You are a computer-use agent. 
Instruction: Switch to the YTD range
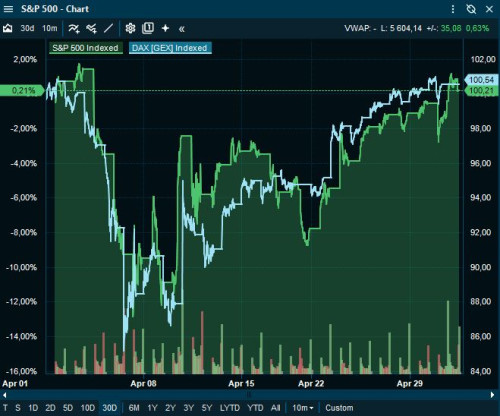pos(255,408)
